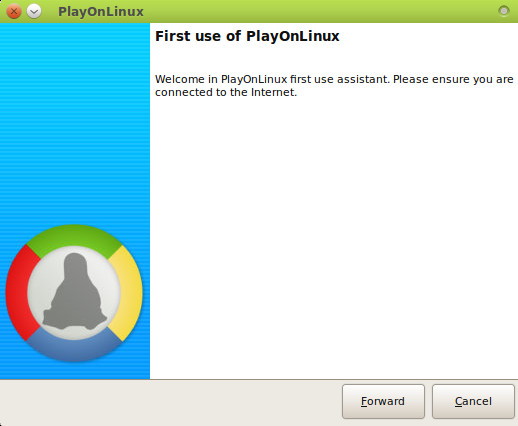Click 'first use assistant' phrase in welcome text

point(339,79)
